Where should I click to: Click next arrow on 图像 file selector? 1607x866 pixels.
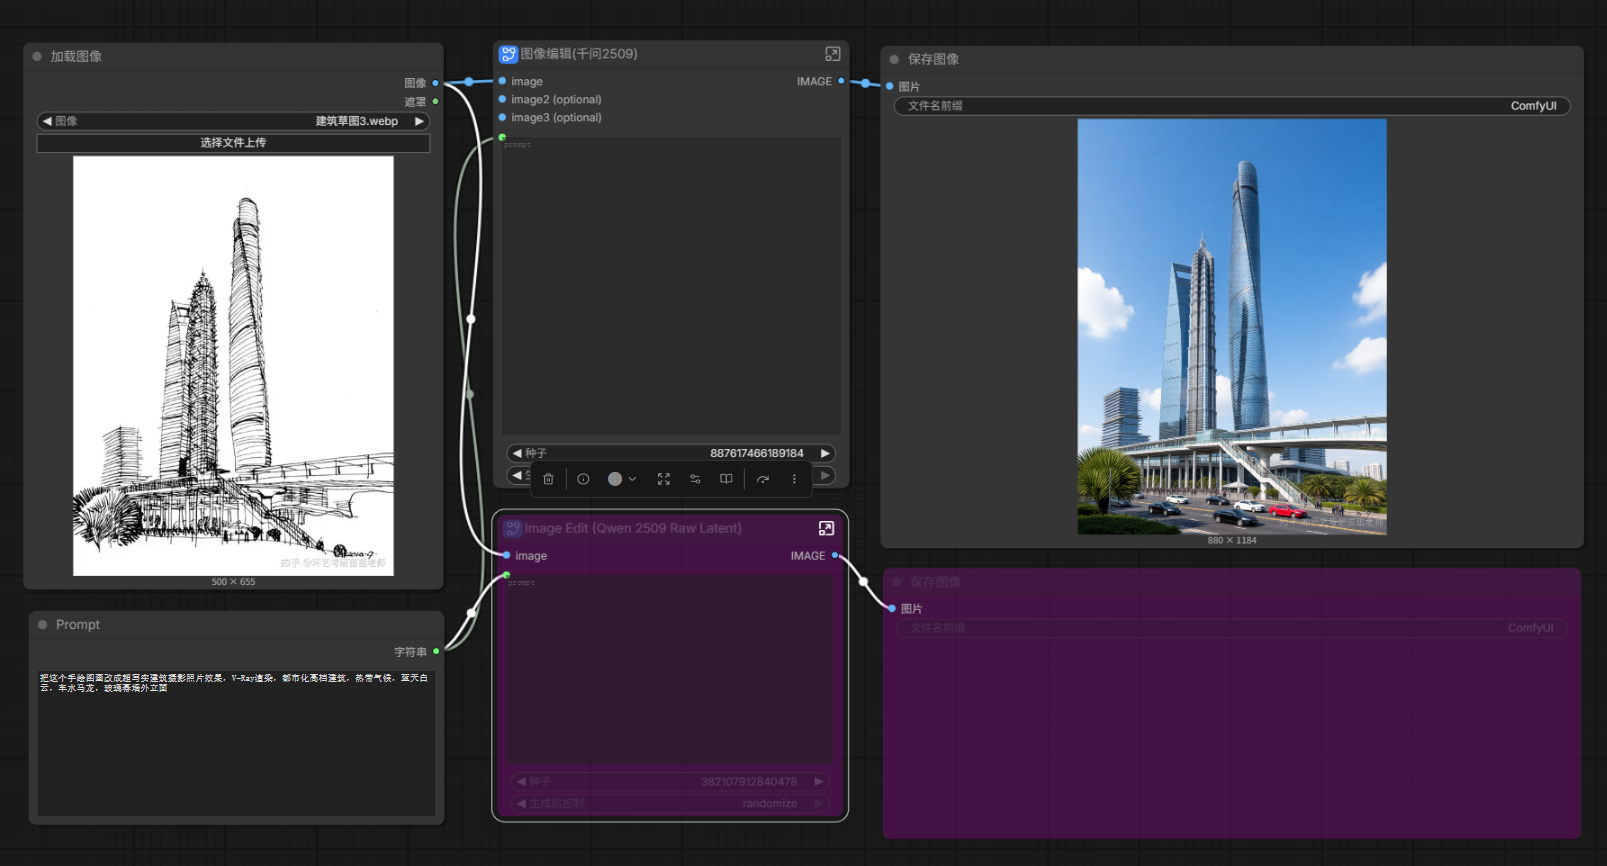click(419, 121)
